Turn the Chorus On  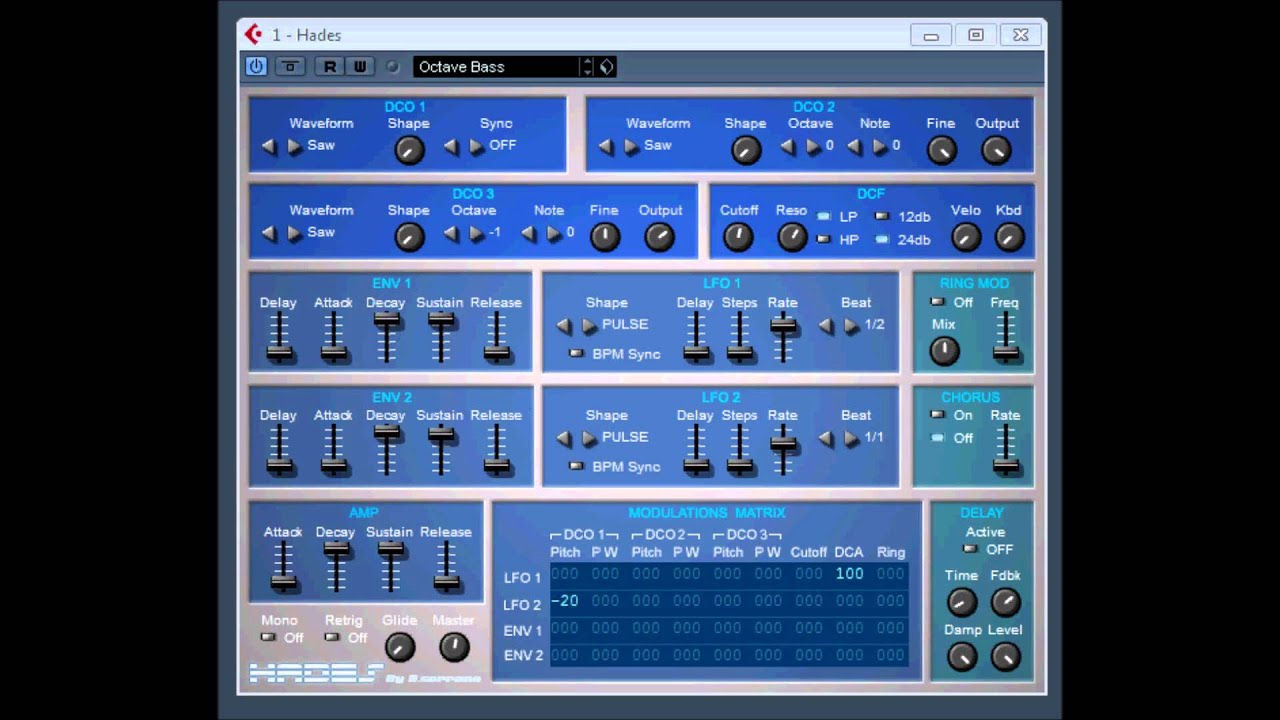click(x=937, y=415)
